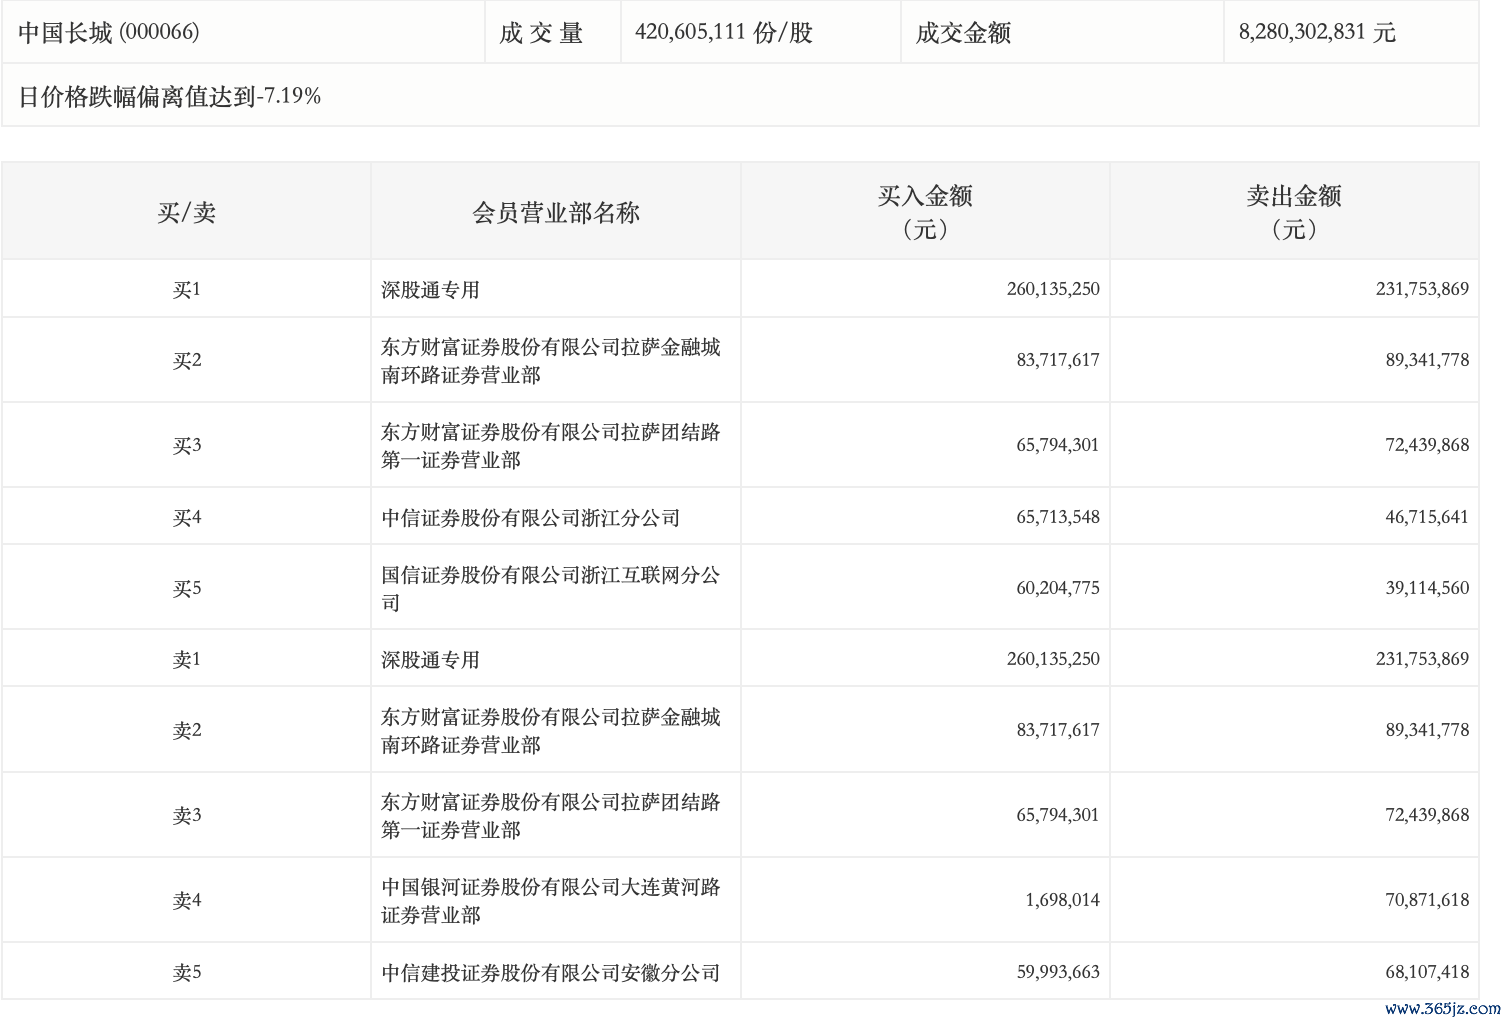Select buy amount 1,698,014
Image resolution: width=1508 pixels, height=1024 pixels.
(x=1062, y=900)
